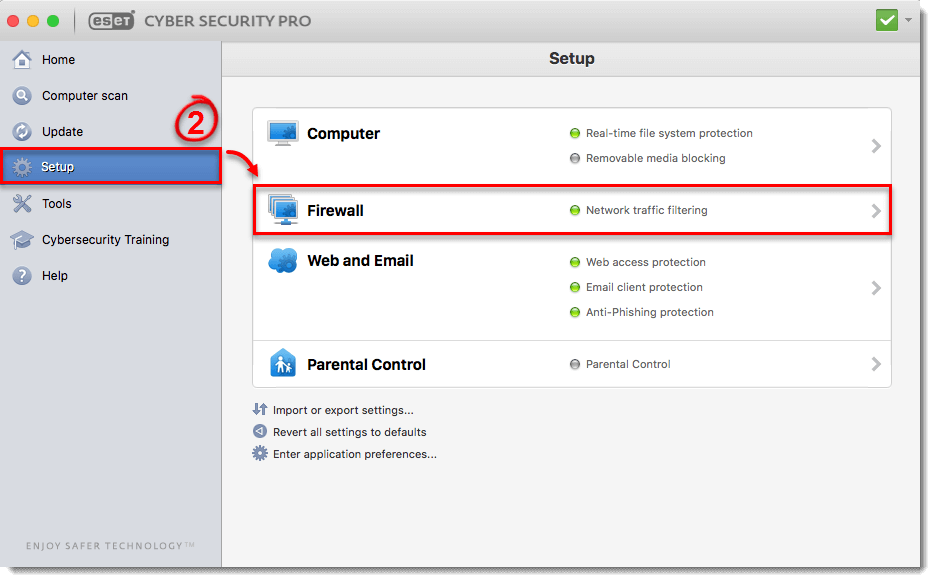The image size is (929, 576).
Task: Select the Setup menu item
Action: [x=111, y=167]
